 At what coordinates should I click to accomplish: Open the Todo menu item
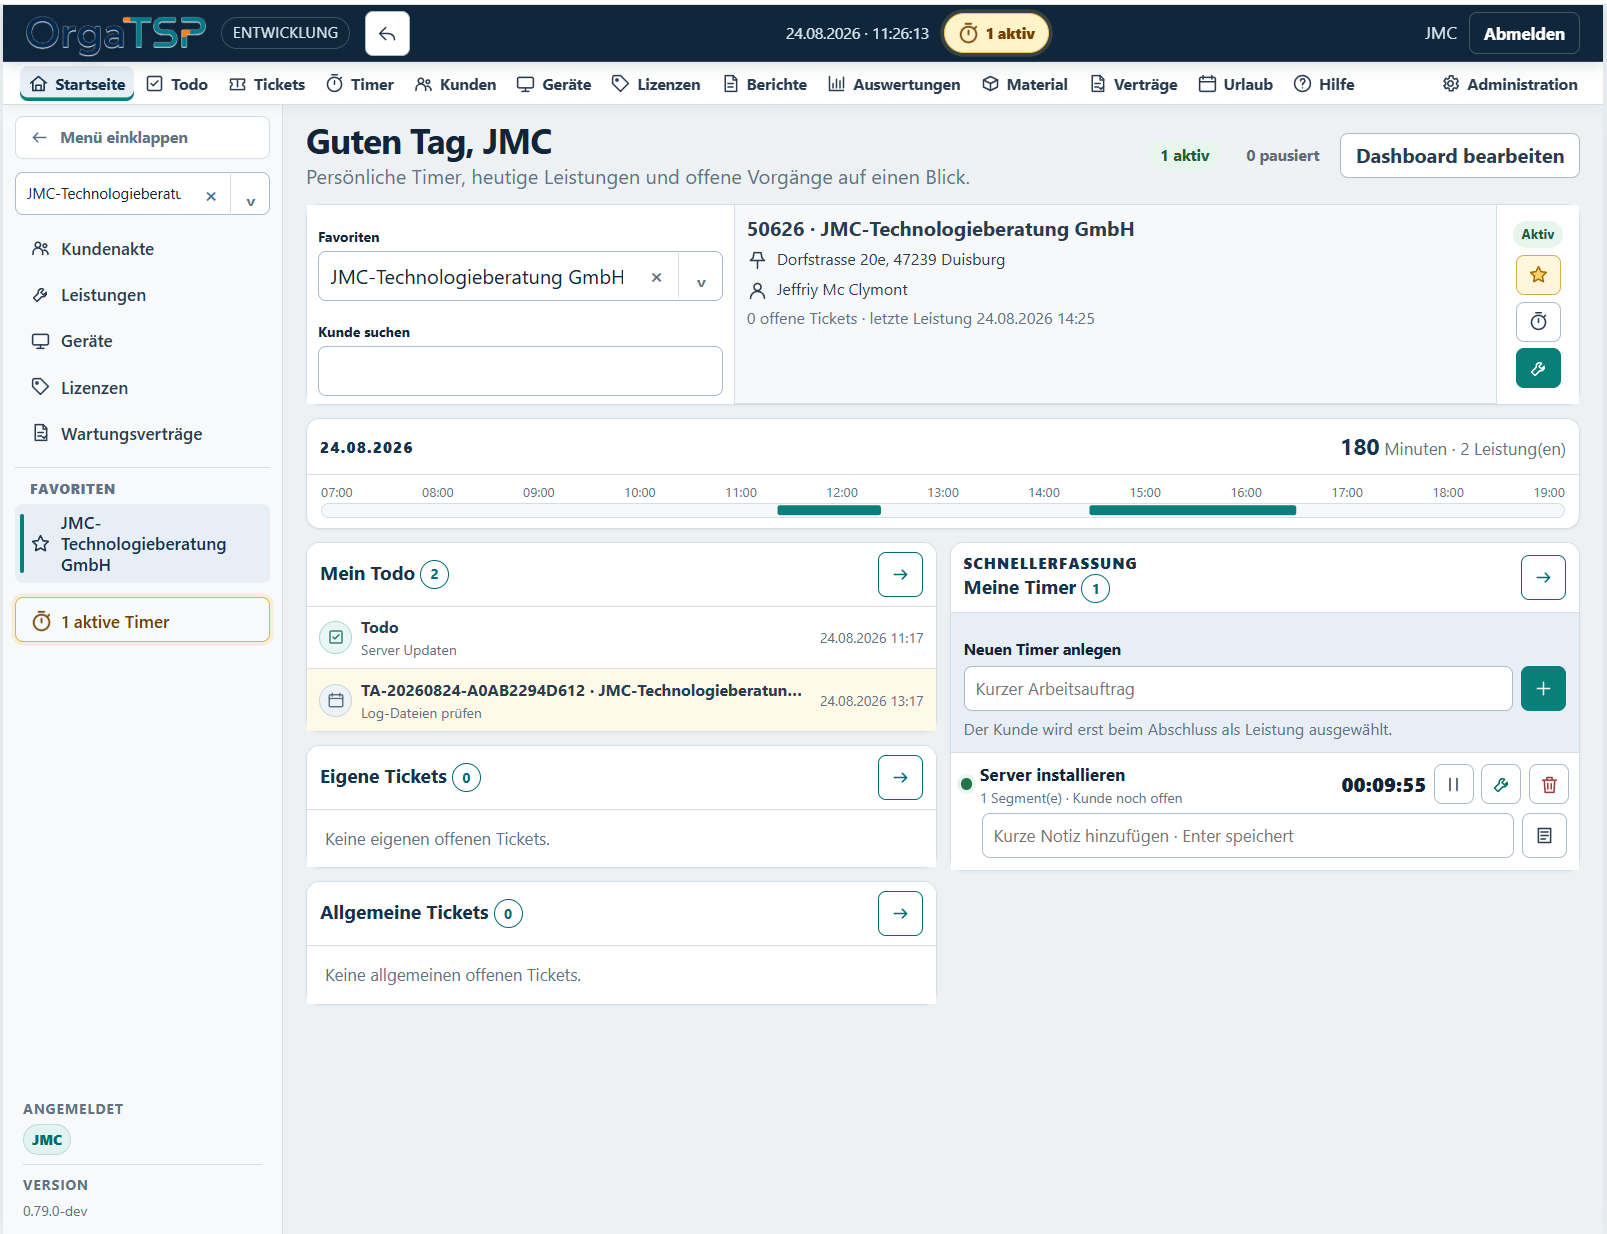pyautogui.click(x=177, y=84)
